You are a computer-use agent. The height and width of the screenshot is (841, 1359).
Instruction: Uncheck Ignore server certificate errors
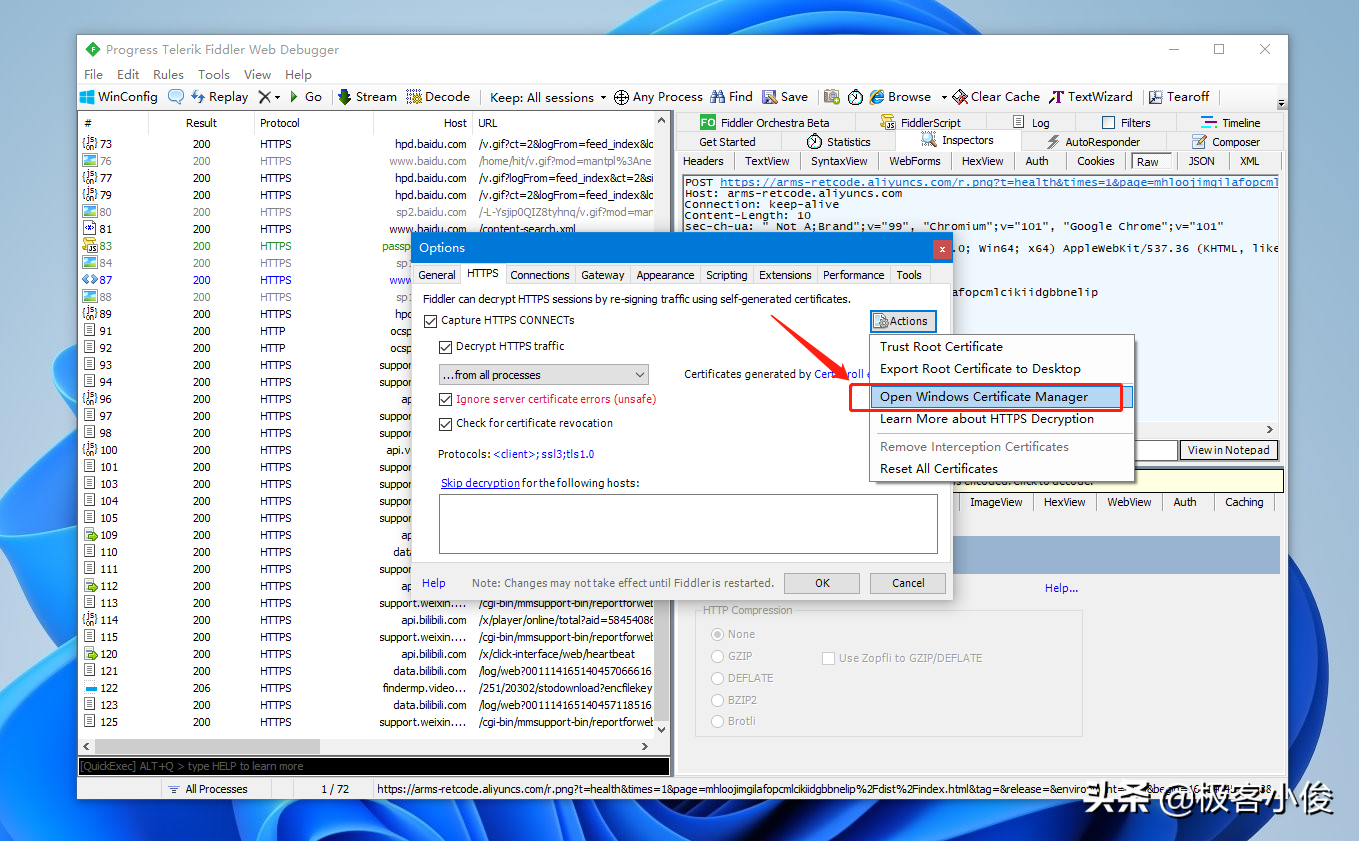tap(446, 399)
